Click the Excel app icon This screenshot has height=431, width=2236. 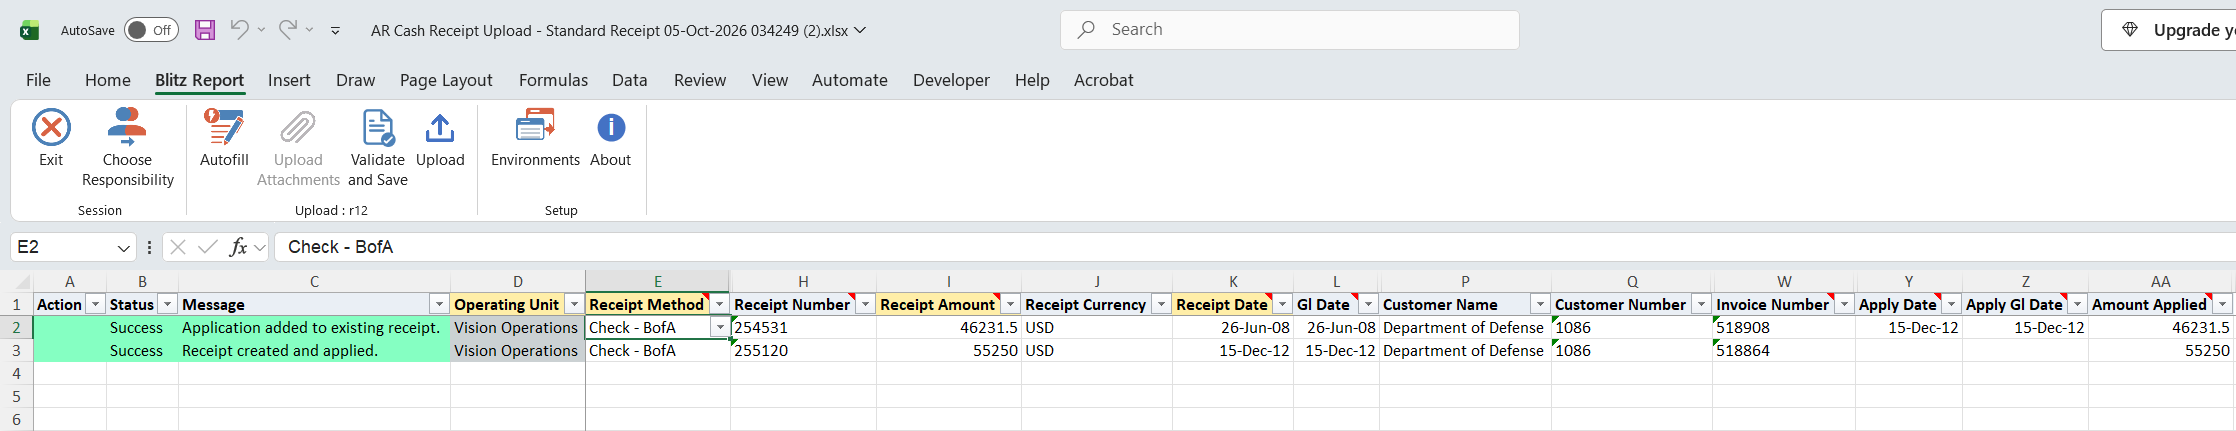point(30,30)
